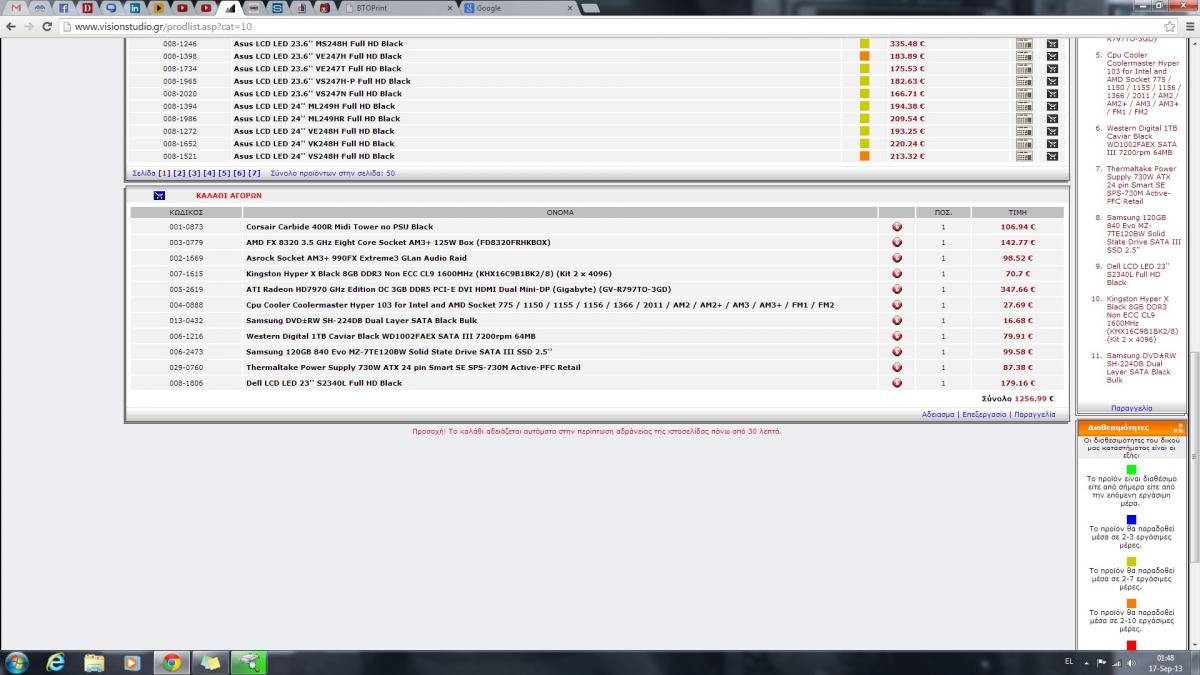Open sidebar item Western Digital 1TB Caviar Black
The width and height of the screenshot is (1200, 675).
[1142, 140]
